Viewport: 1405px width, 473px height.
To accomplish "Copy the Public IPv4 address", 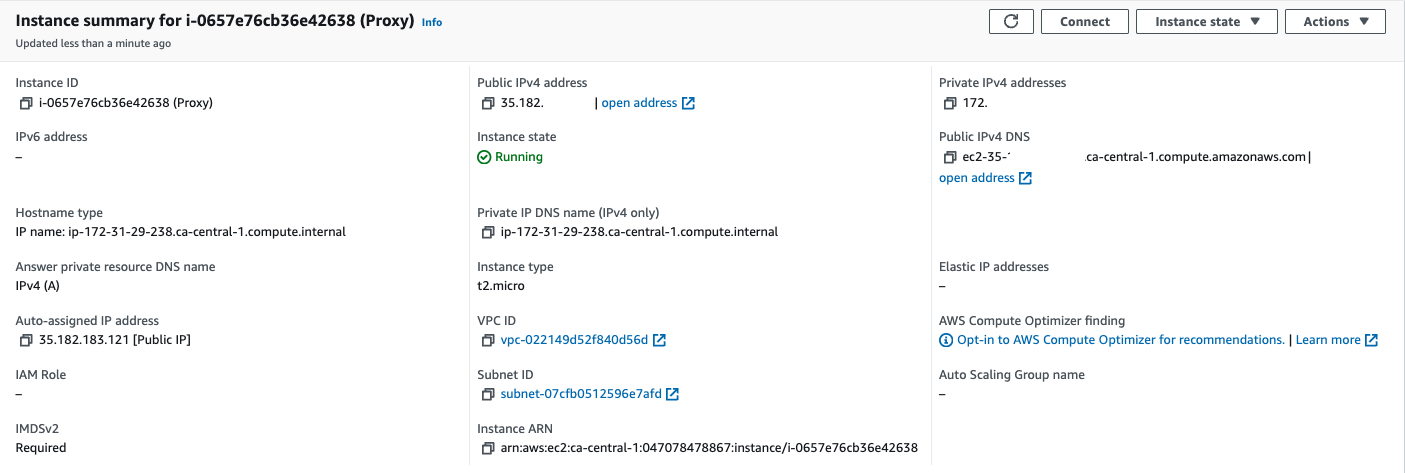I will [488, 103].
